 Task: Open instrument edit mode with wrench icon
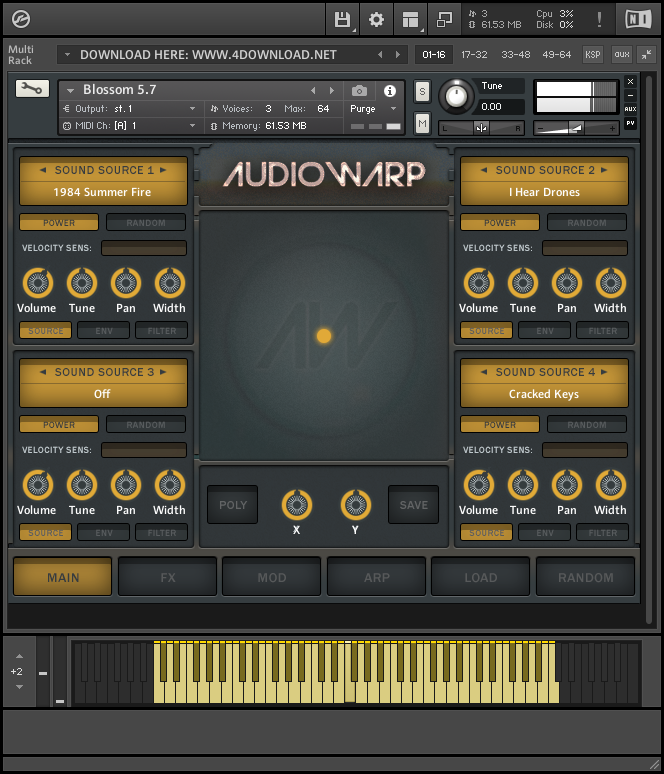pyautogui.click(x=32, y=88)
